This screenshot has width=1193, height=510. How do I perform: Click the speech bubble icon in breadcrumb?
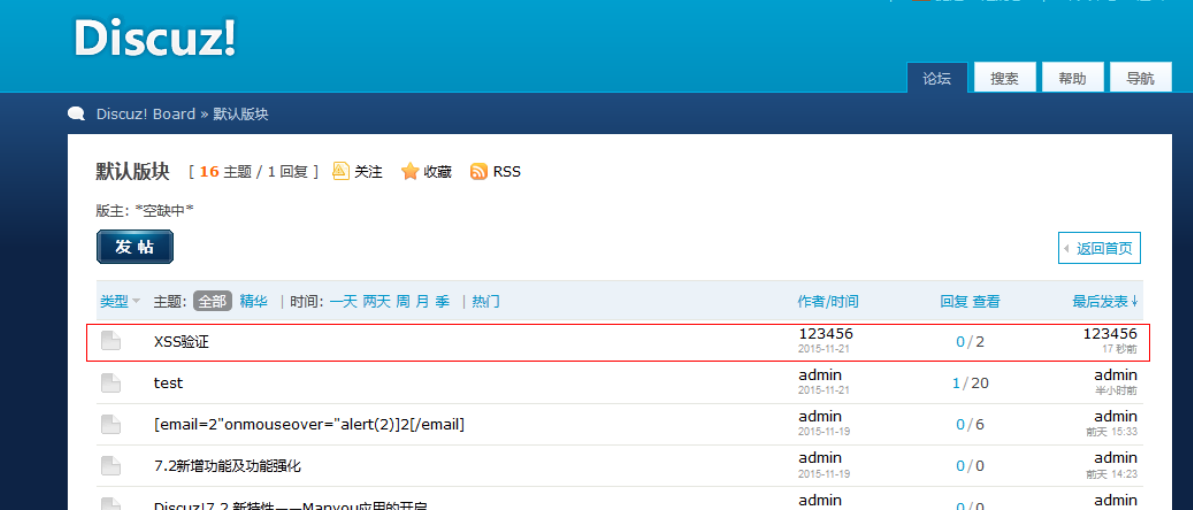76,114
